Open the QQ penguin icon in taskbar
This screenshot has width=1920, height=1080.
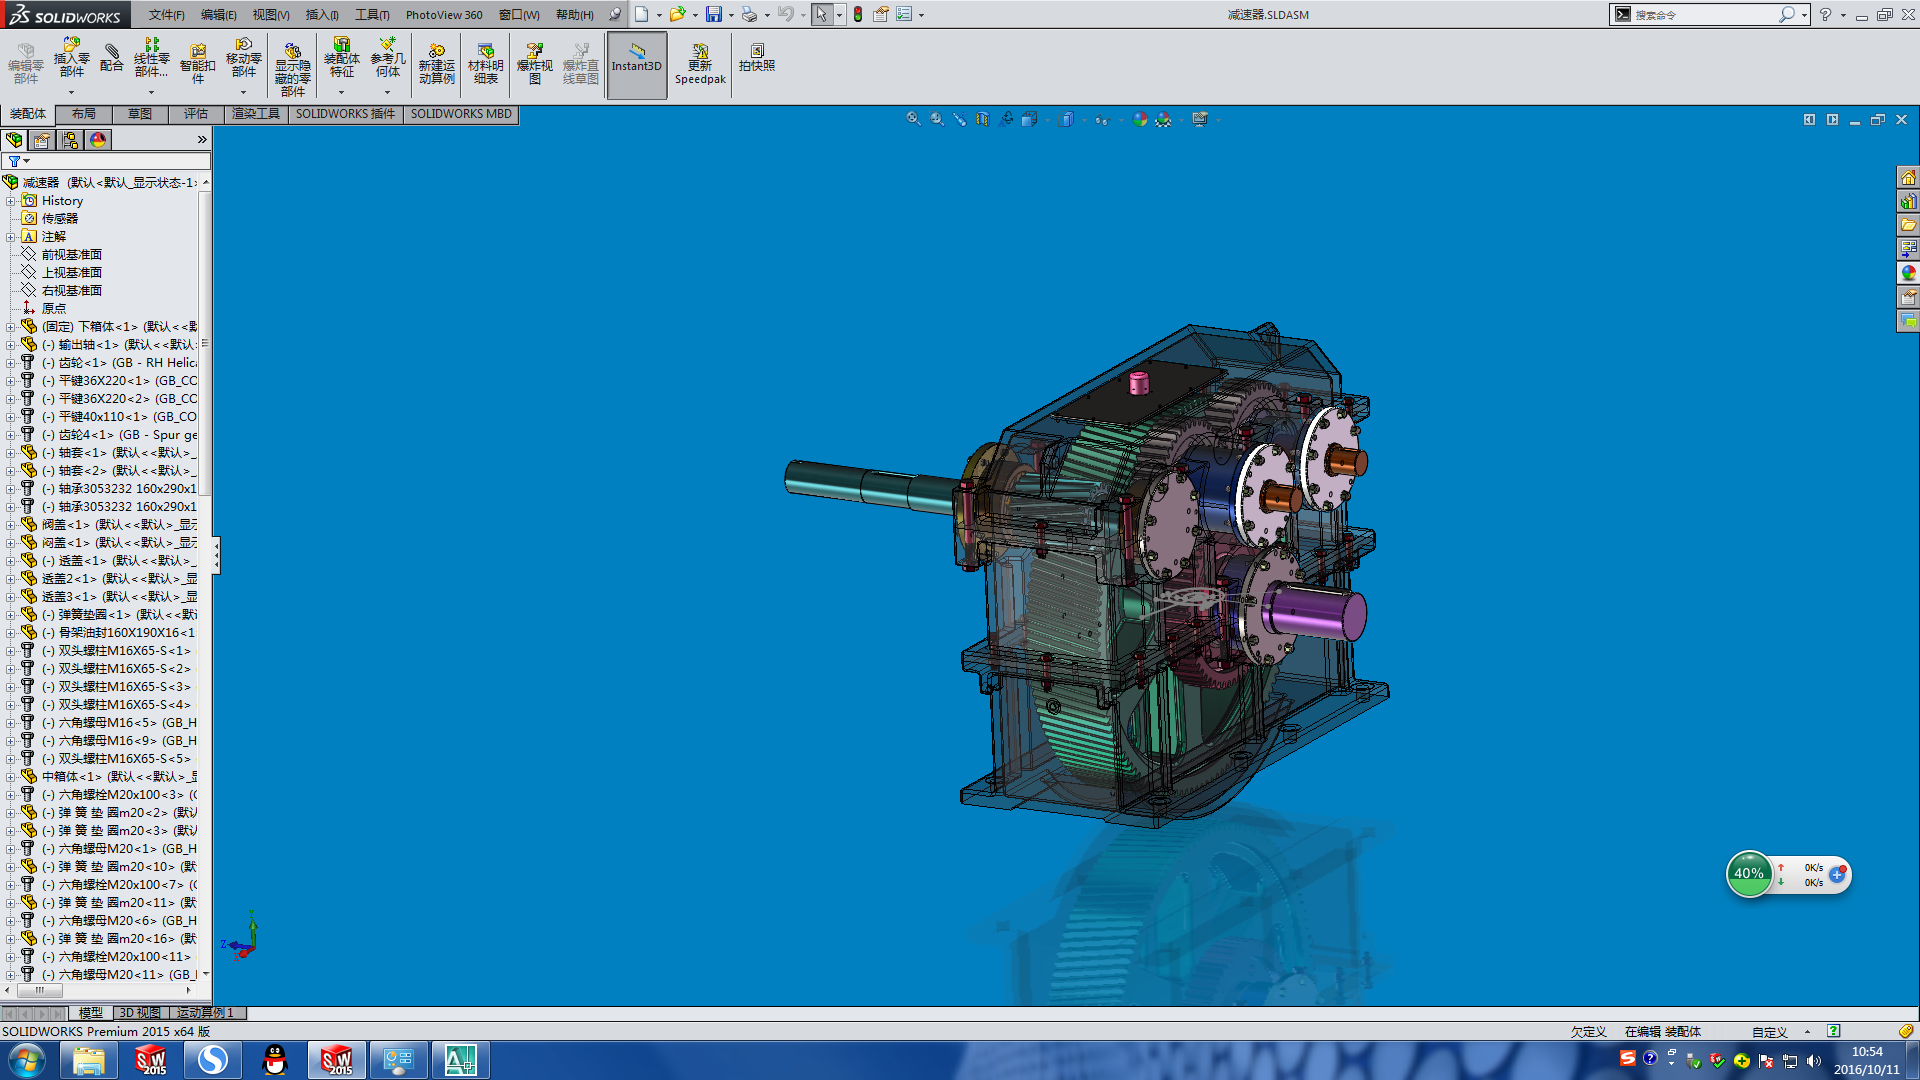click(x=274, y=1060)
